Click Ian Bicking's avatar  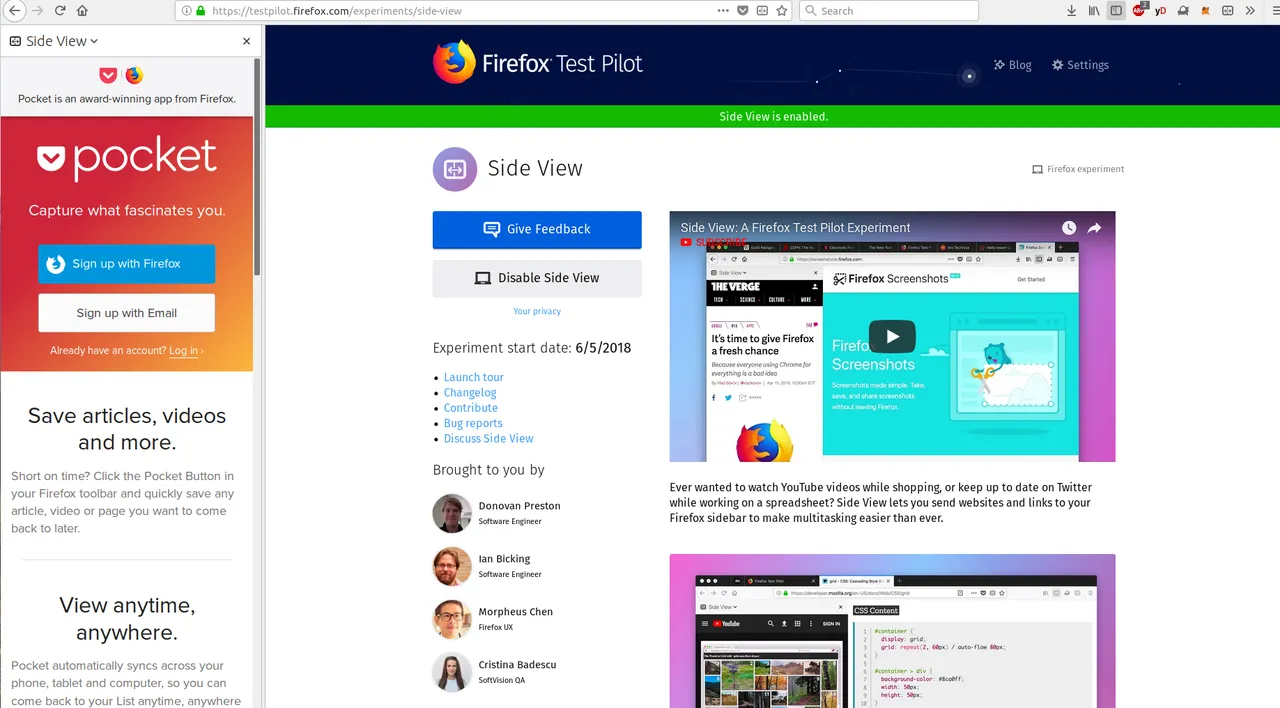pos(452,566)
